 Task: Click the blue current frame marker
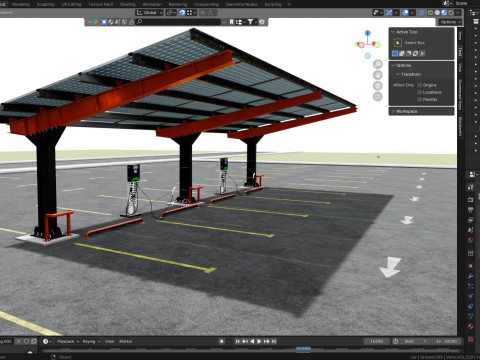click(x=303, y=349)
